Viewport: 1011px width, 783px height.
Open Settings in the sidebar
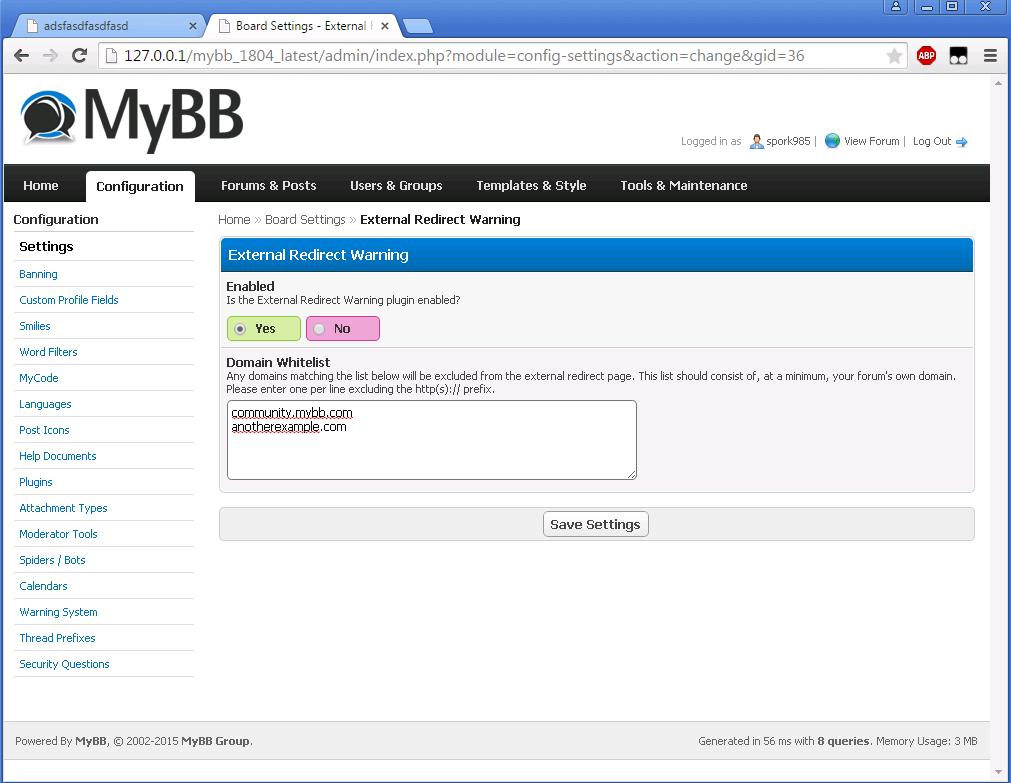[x=46, y=246]
